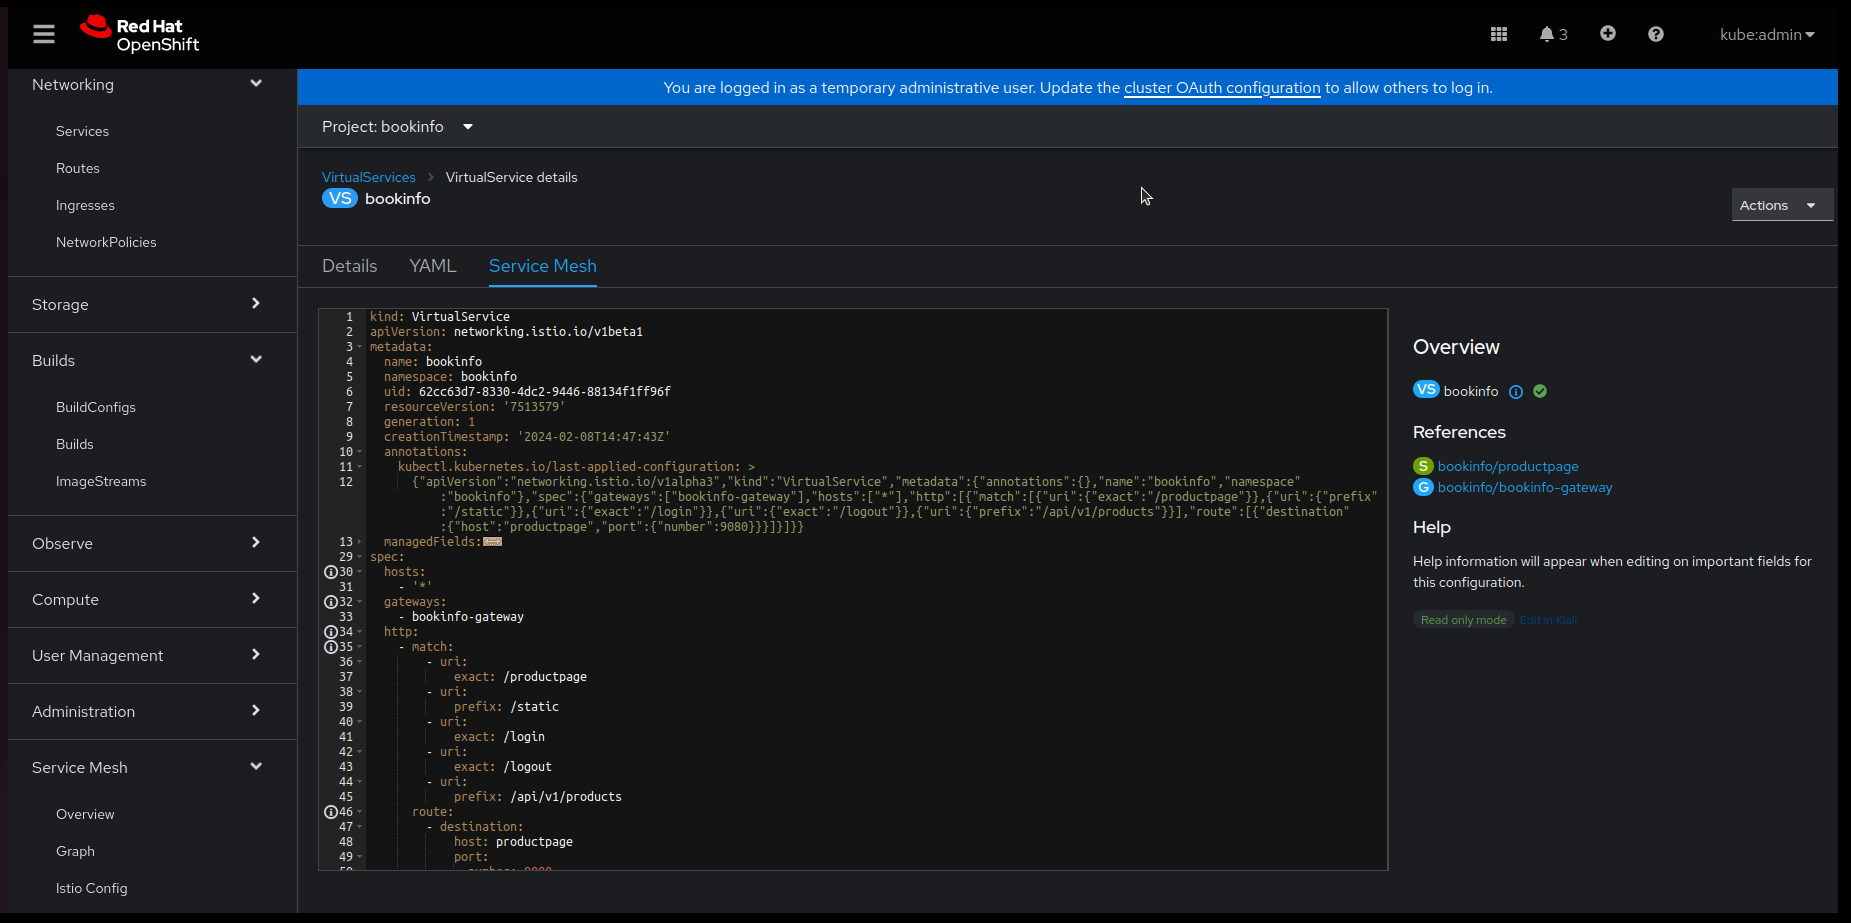Collapse the Networking navigation section
The width and height of the screenshot is (1851, 923).
[150, 85]
